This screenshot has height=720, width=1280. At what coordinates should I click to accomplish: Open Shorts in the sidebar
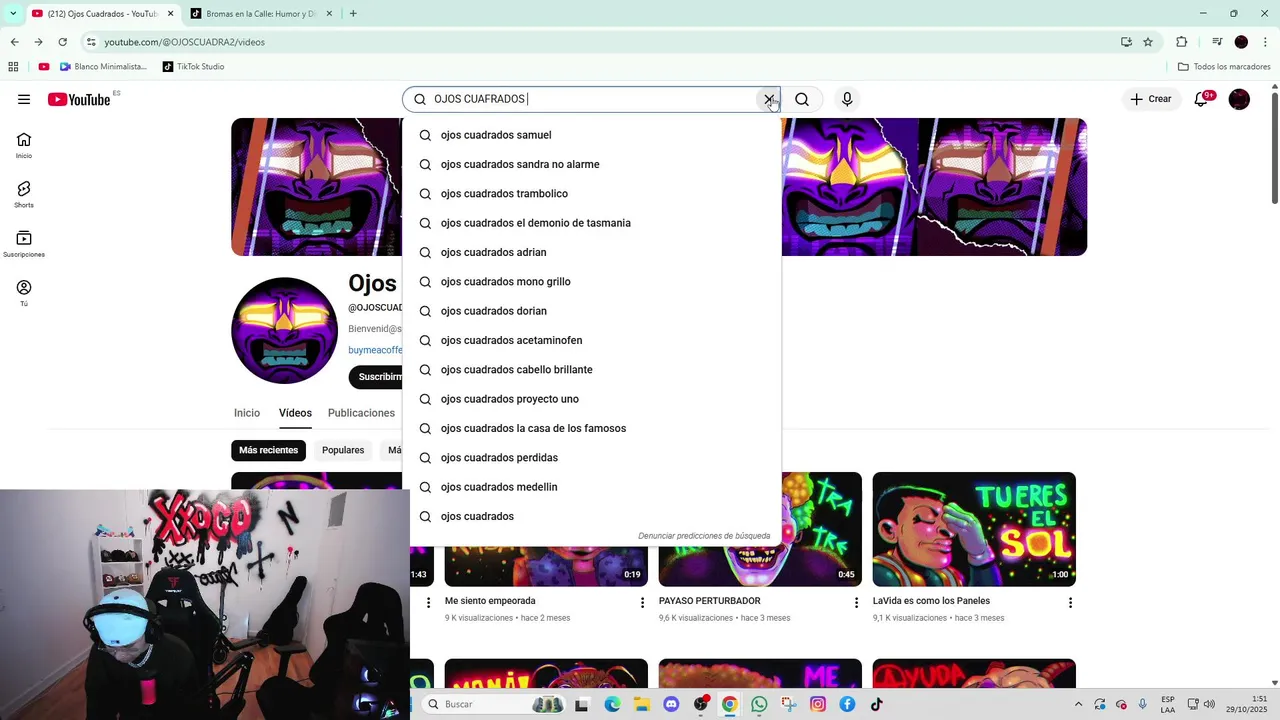click(24, 194)
